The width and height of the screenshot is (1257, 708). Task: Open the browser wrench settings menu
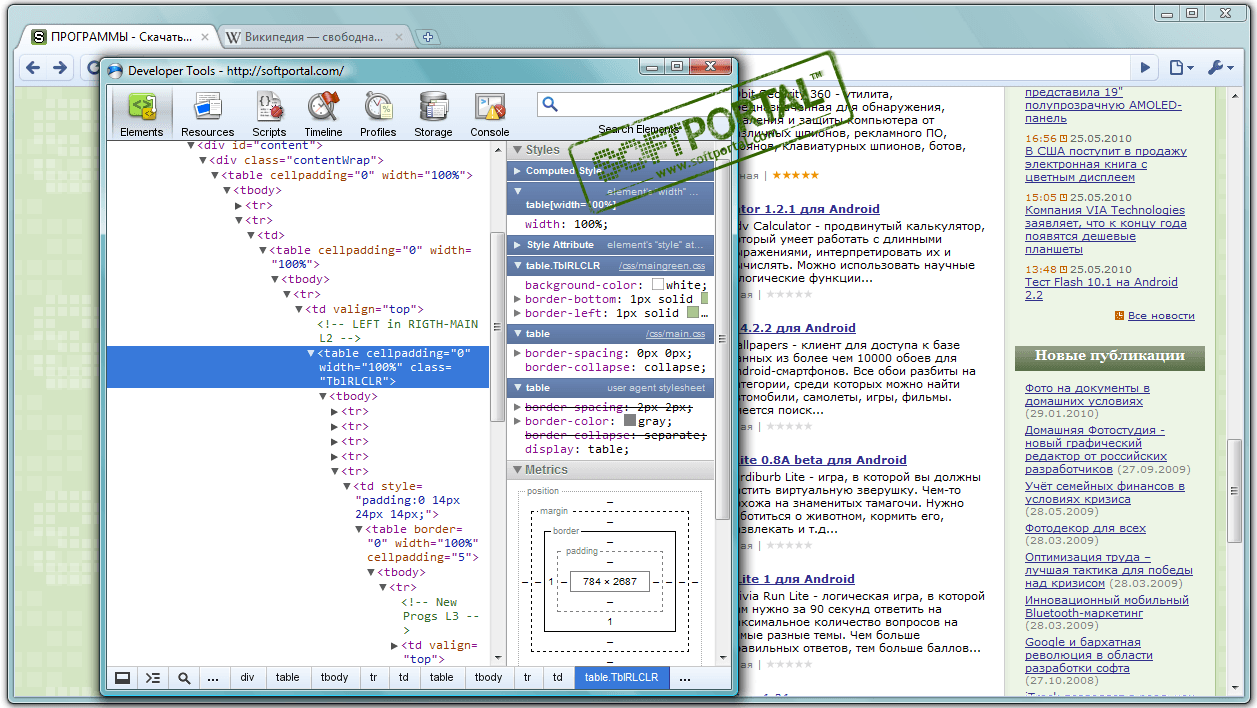point(1221,68)
